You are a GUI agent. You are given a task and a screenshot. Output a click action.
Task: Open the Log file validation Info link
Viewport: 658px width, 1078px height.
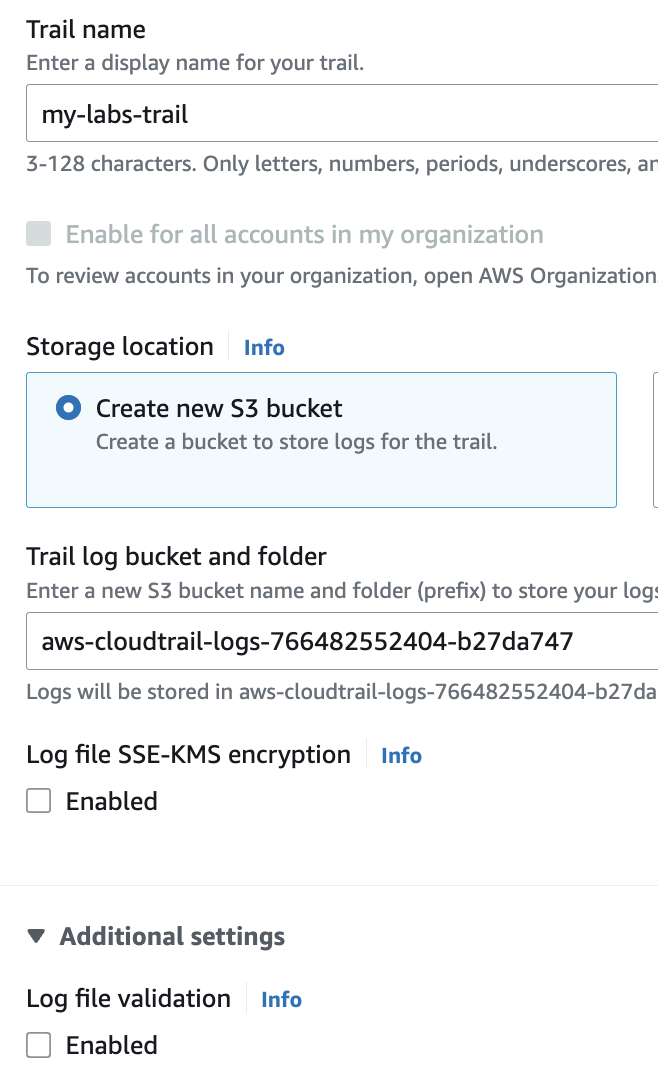point(281,1000)
